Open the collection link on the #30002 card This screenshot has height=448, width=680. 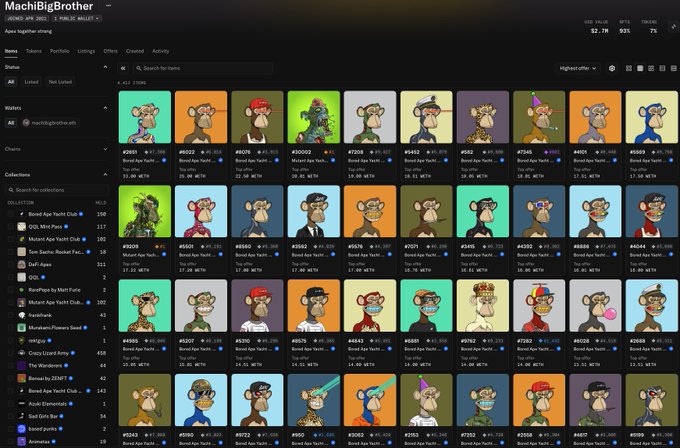coord(310,160)
